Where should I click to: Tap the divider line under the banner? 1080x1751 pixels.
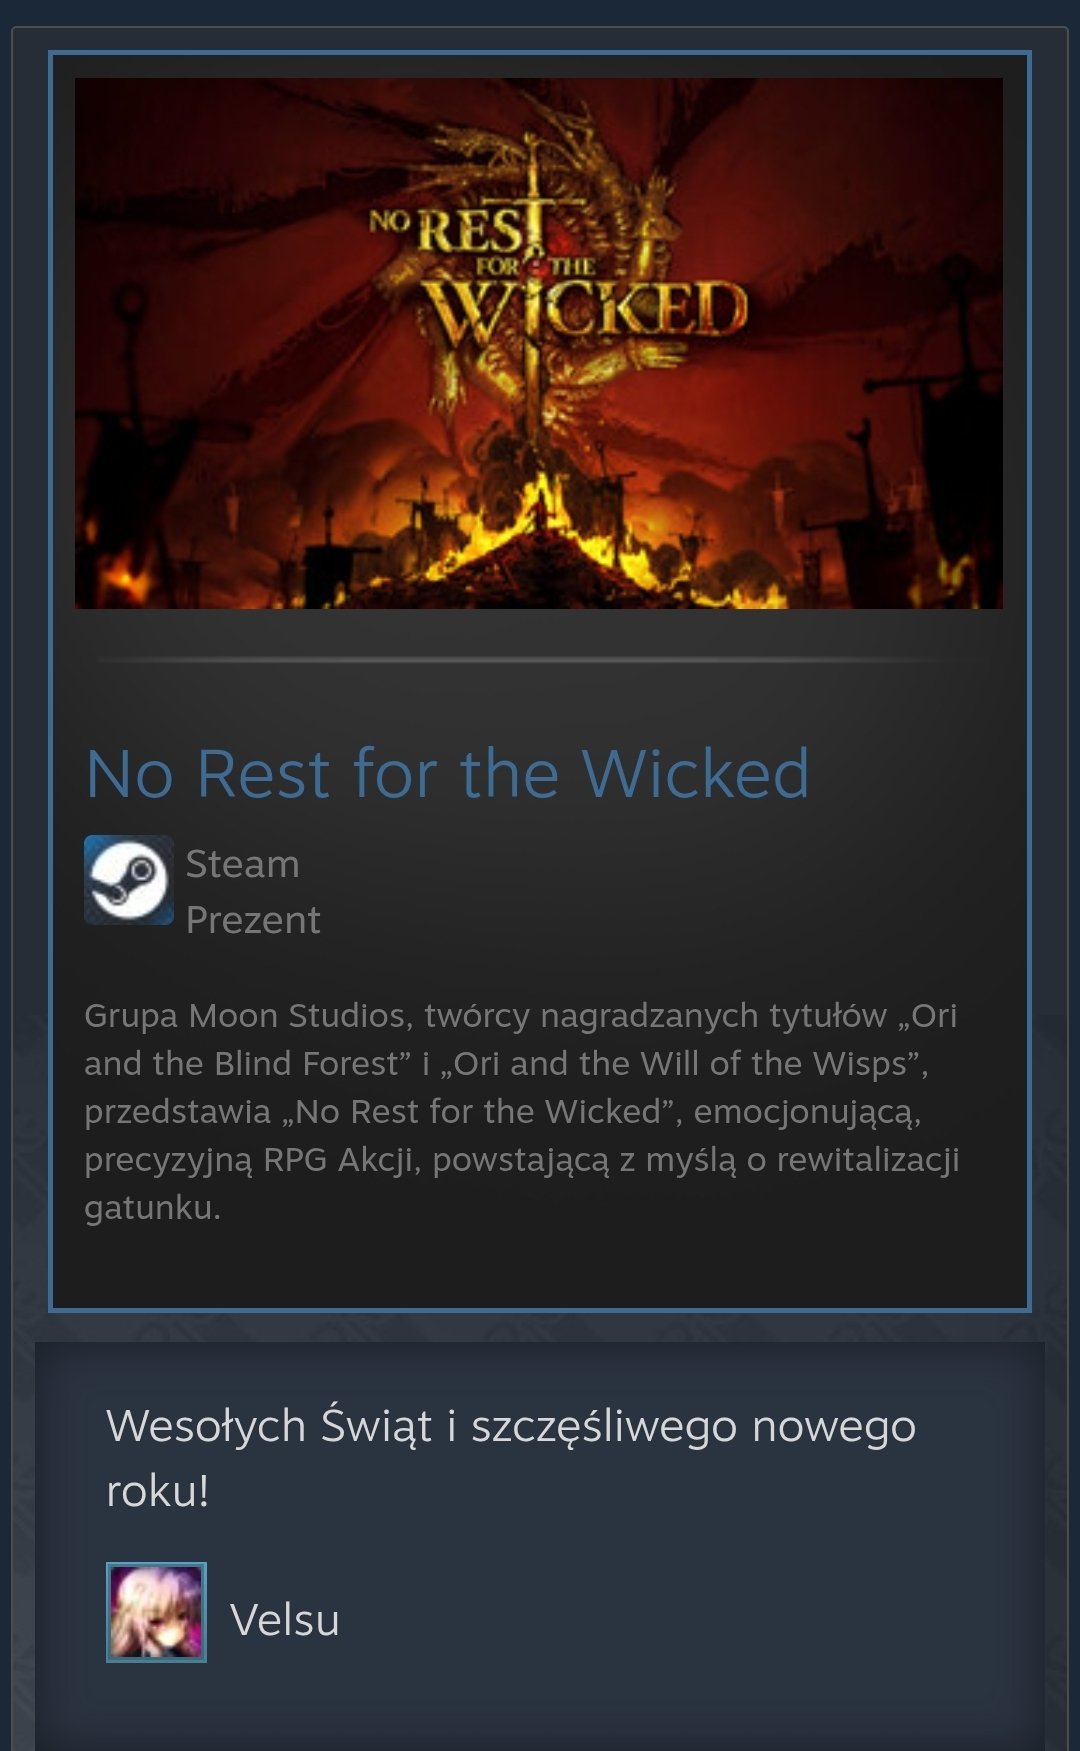(x=539, y=660)
